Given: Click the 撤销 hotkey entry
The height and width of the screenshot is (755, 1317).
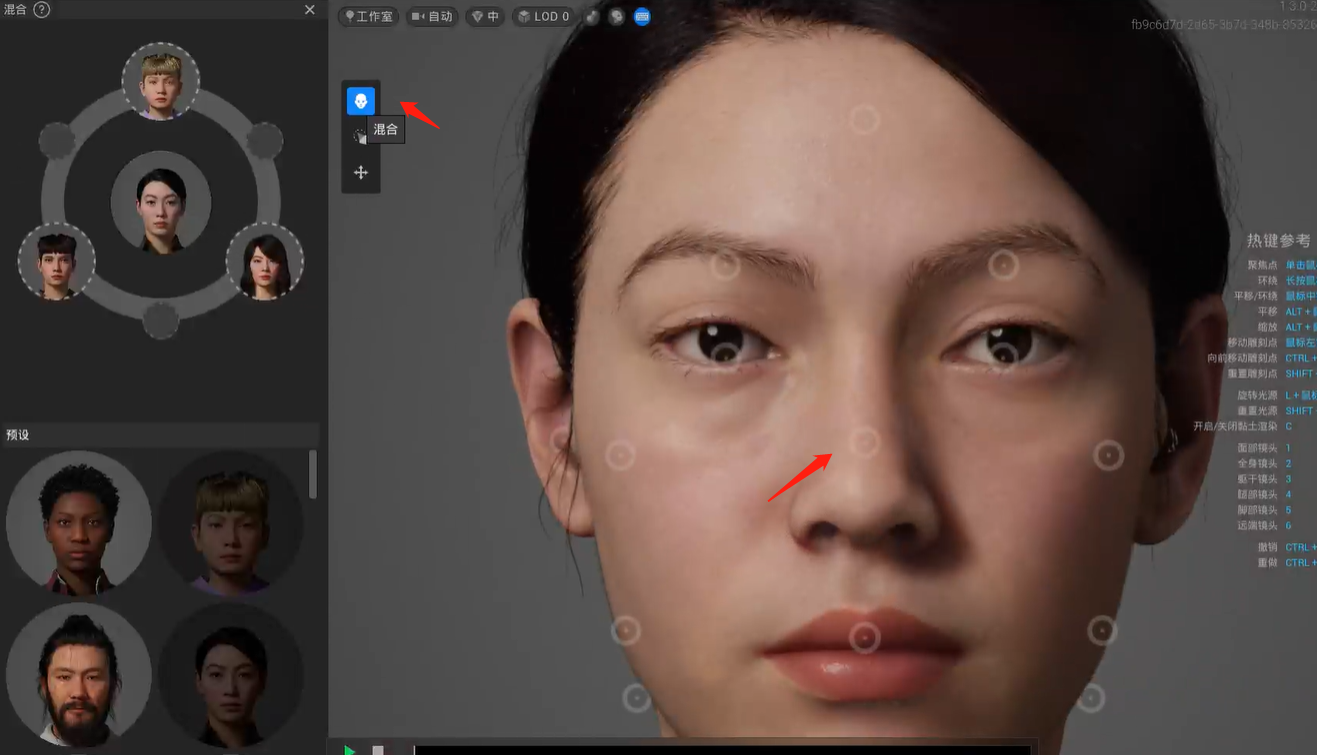Looking at the screenshot, I should 1287,548.
